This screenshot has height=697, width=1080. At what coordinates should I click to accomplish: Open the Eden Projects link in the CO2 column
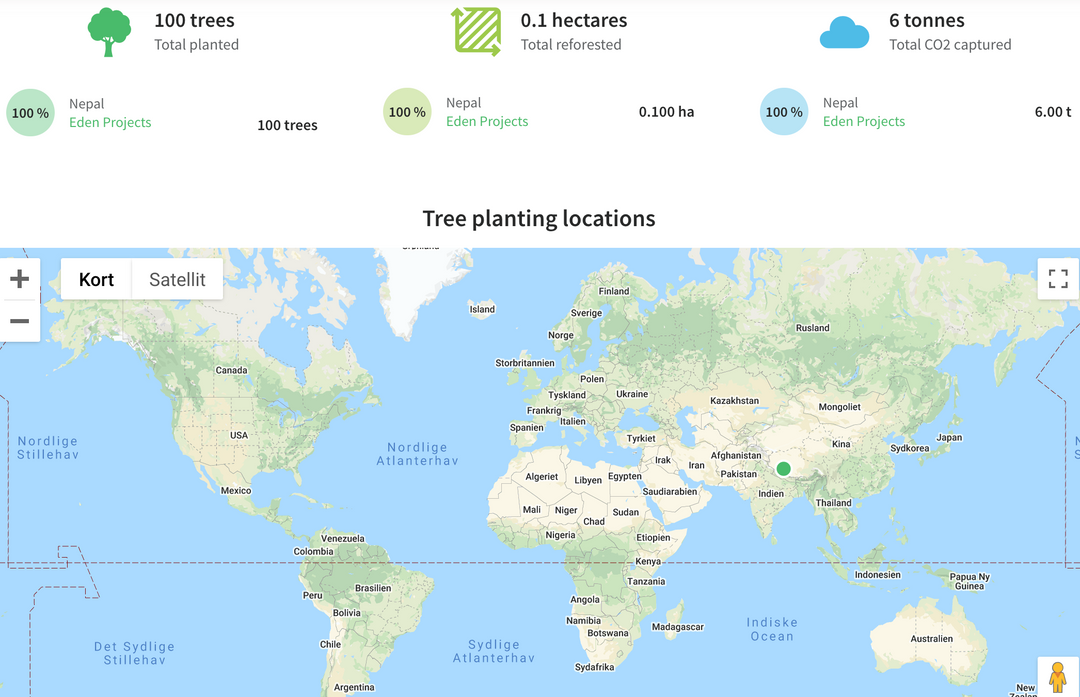pyautogui.click(x=863, y=121)
